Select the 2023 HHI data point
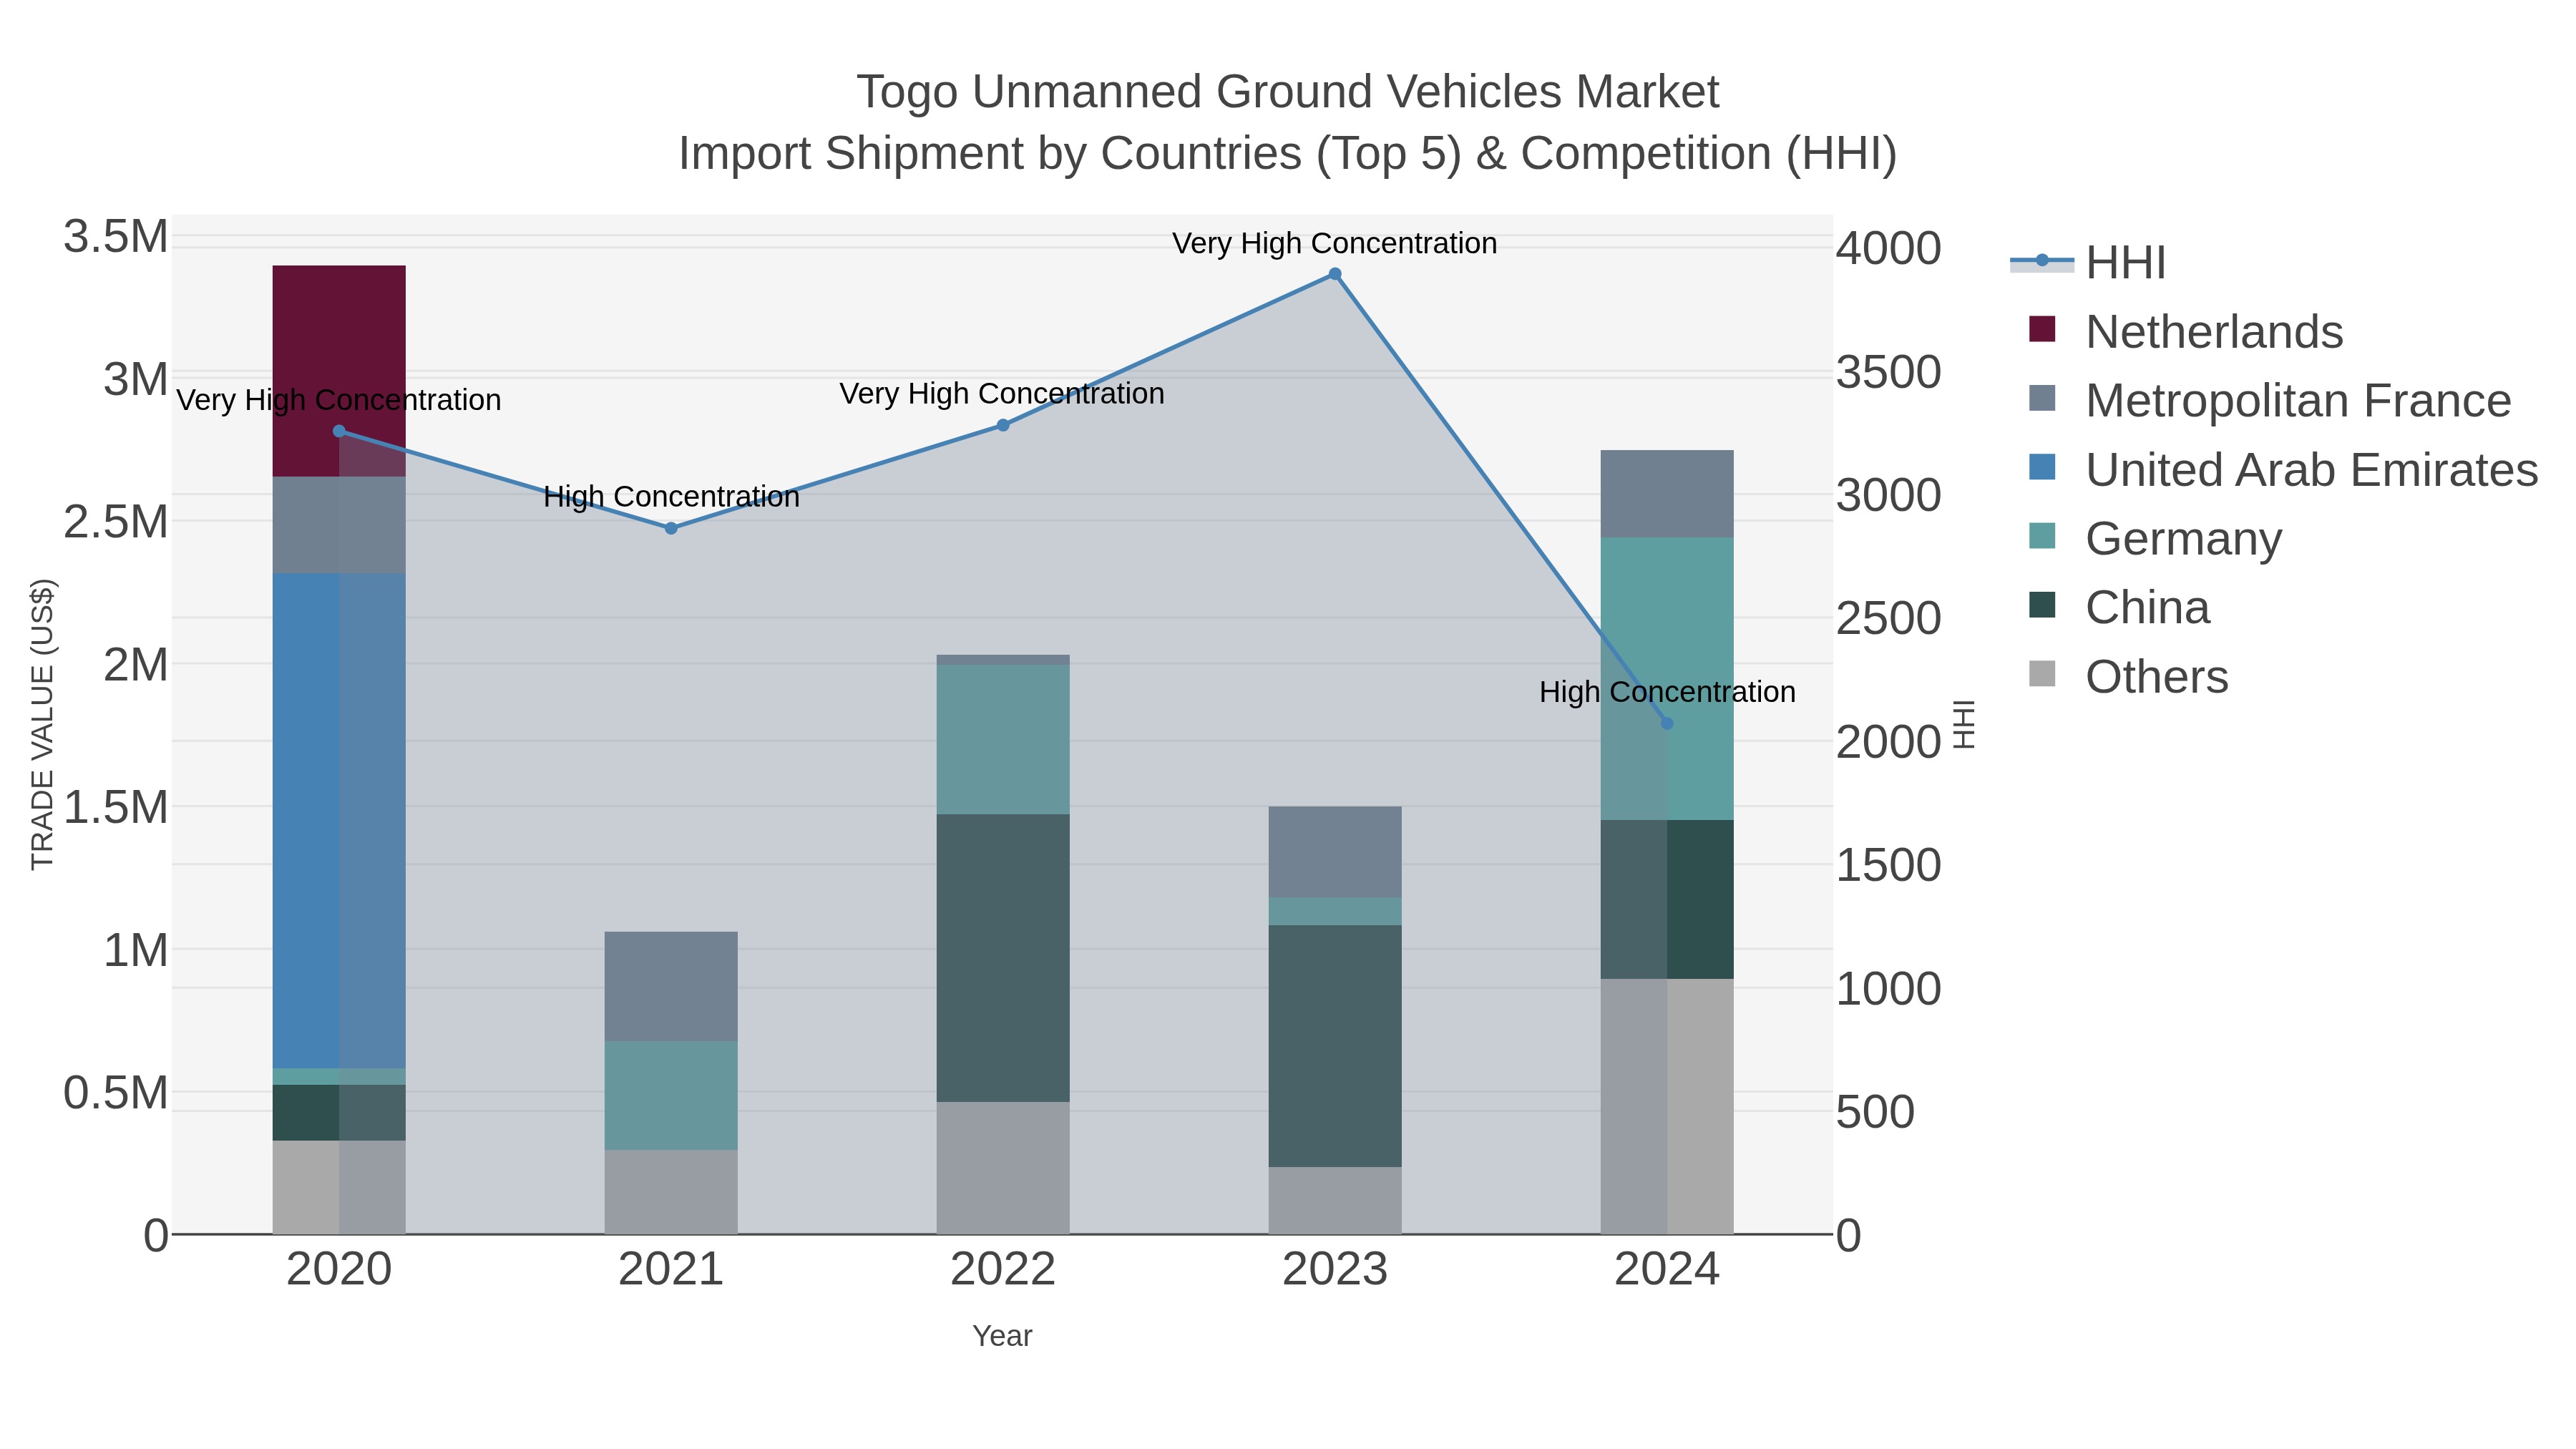Screen dimensions: 2576x1449 coord(1335,274)
